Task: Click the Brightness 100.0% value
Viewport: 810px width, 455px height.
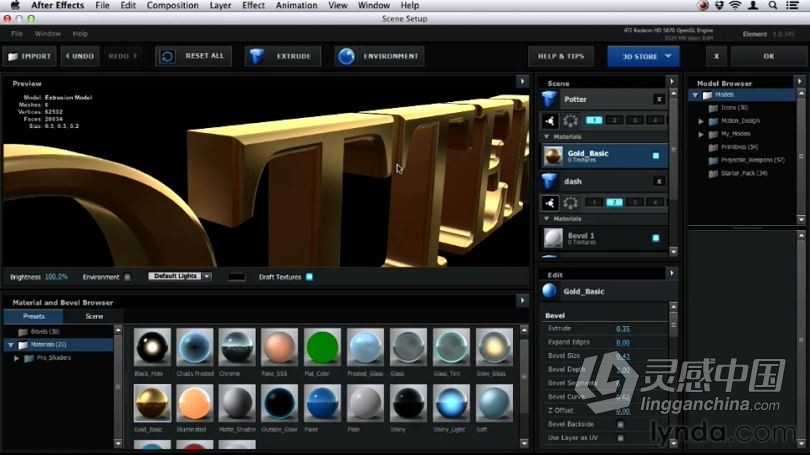Action: point(56,277)
